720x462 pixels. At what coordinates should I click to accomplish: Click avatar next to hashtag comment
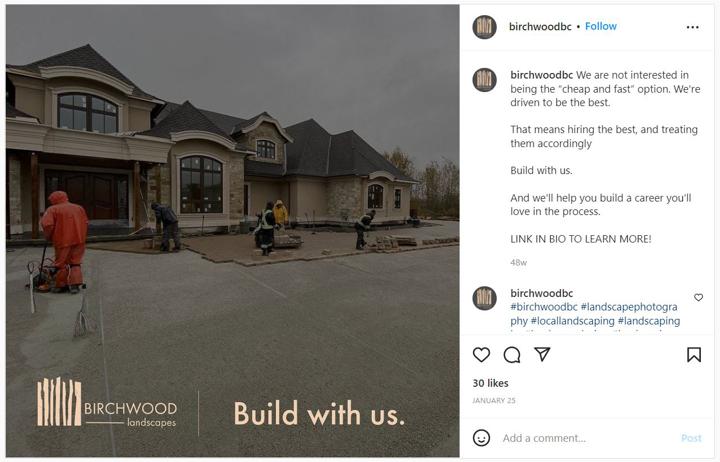tap(484, 298)
